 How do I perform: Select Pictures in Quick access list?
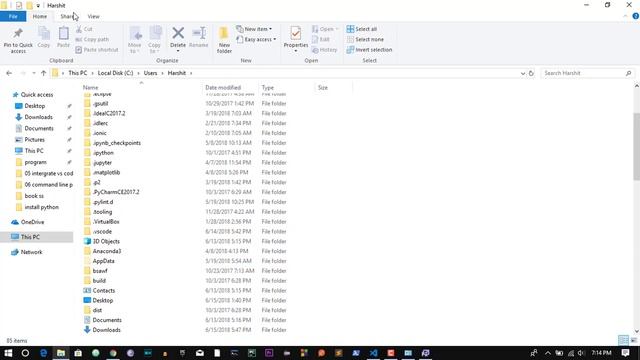click(34, 140)
